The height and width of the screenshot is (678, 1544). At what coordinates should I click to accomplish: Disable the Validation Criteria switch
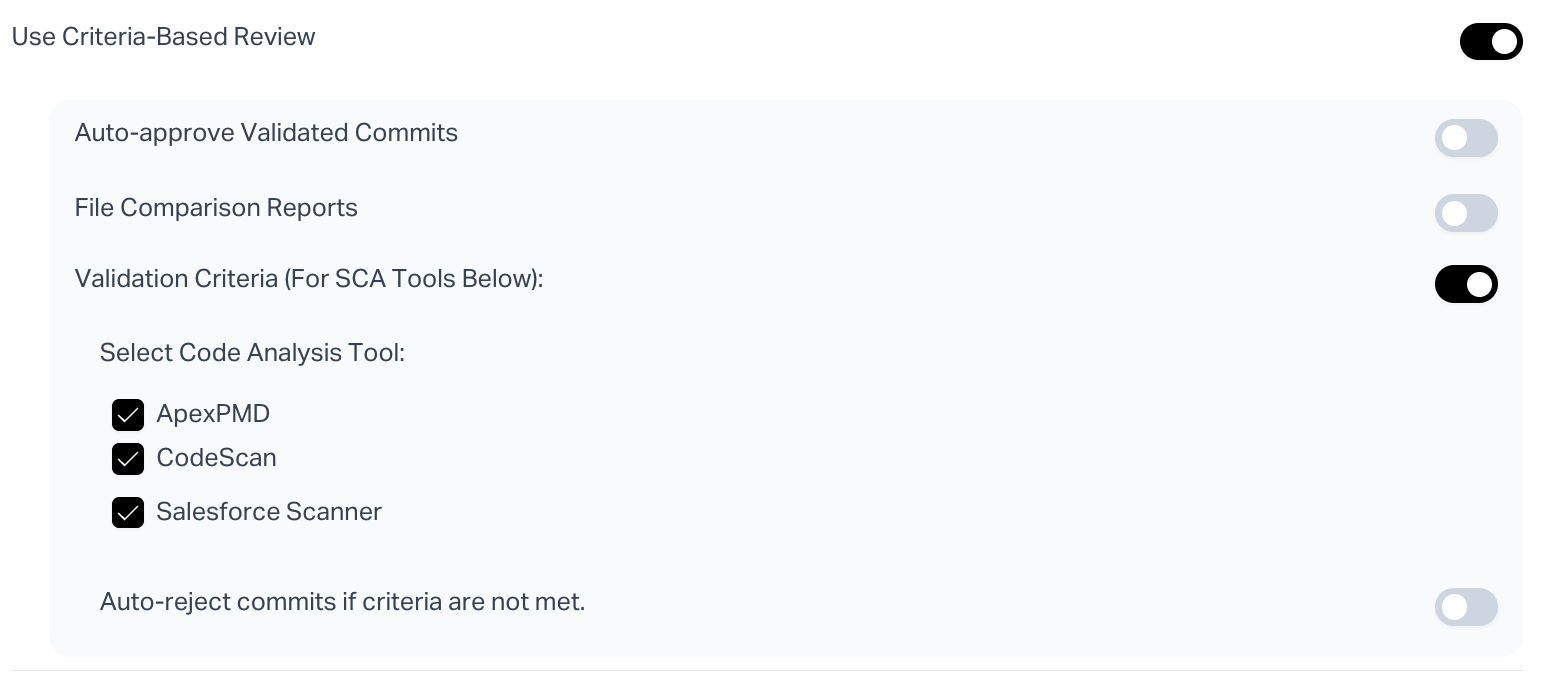point(1465,284)
